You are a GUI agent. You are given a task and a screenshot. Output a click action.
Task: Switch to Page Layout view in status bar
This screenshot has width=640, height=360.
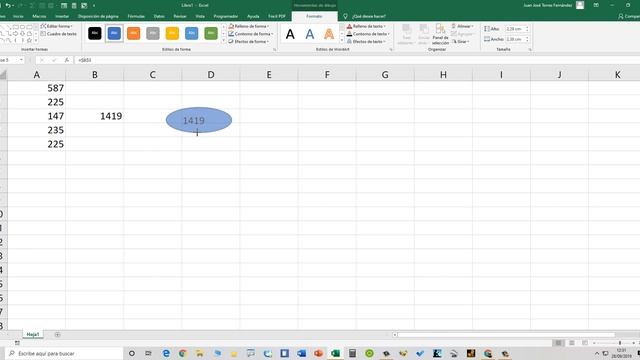[572, 343]
